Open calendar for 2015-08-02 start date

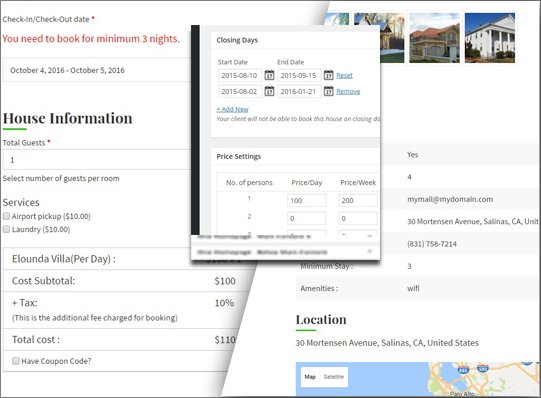click(269, 91)
